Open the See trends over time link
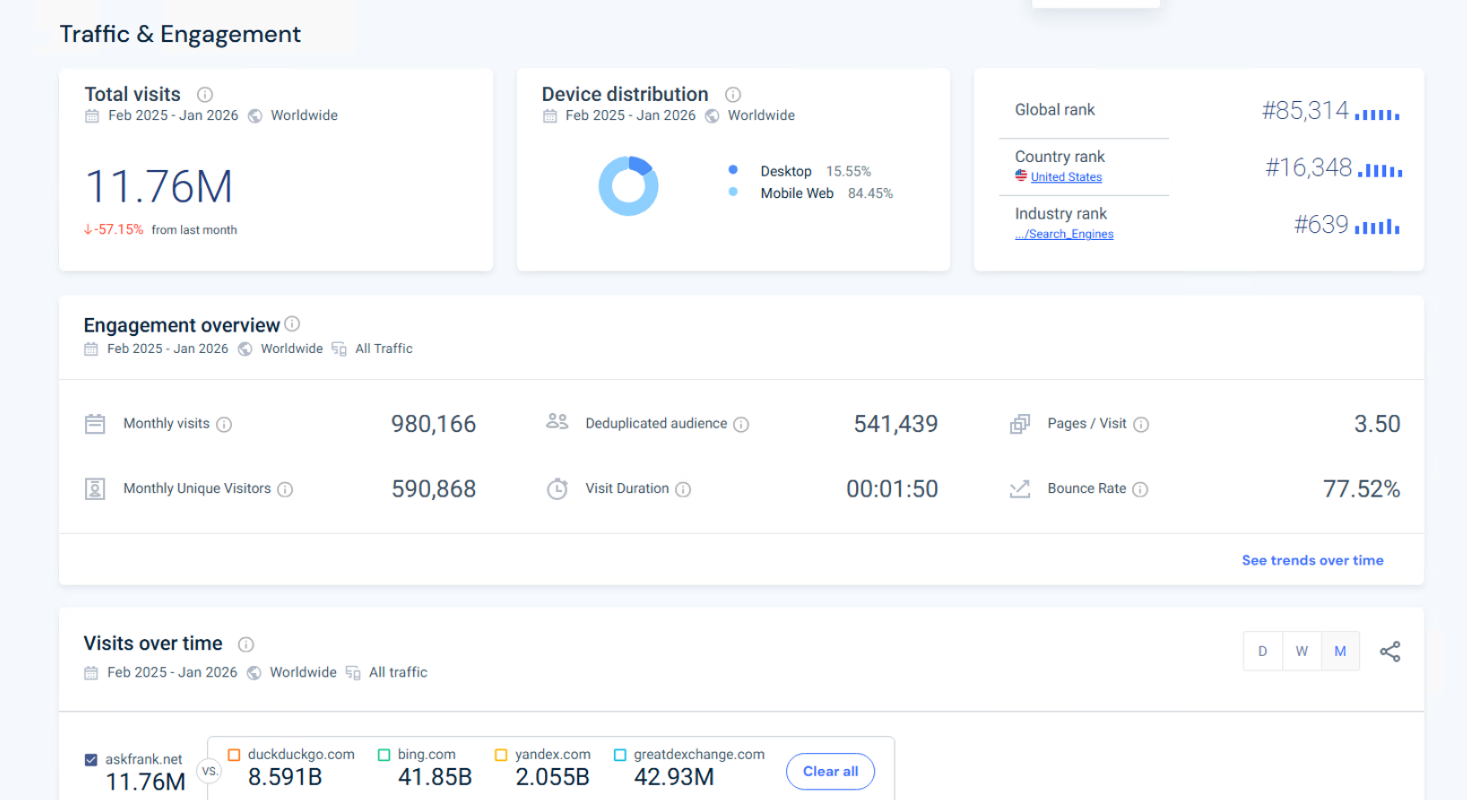This screenshot has width=1467, height=800. click(x=1312, y=561)
